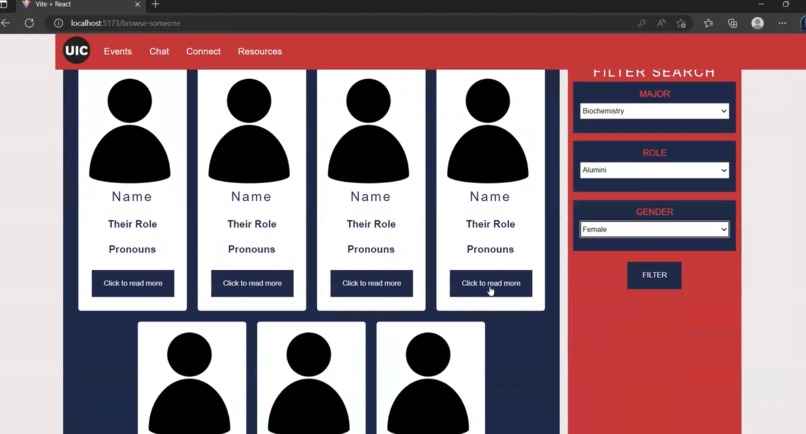
Task: Click the bottom-row left profile avatar
Action: pos(189,383)
